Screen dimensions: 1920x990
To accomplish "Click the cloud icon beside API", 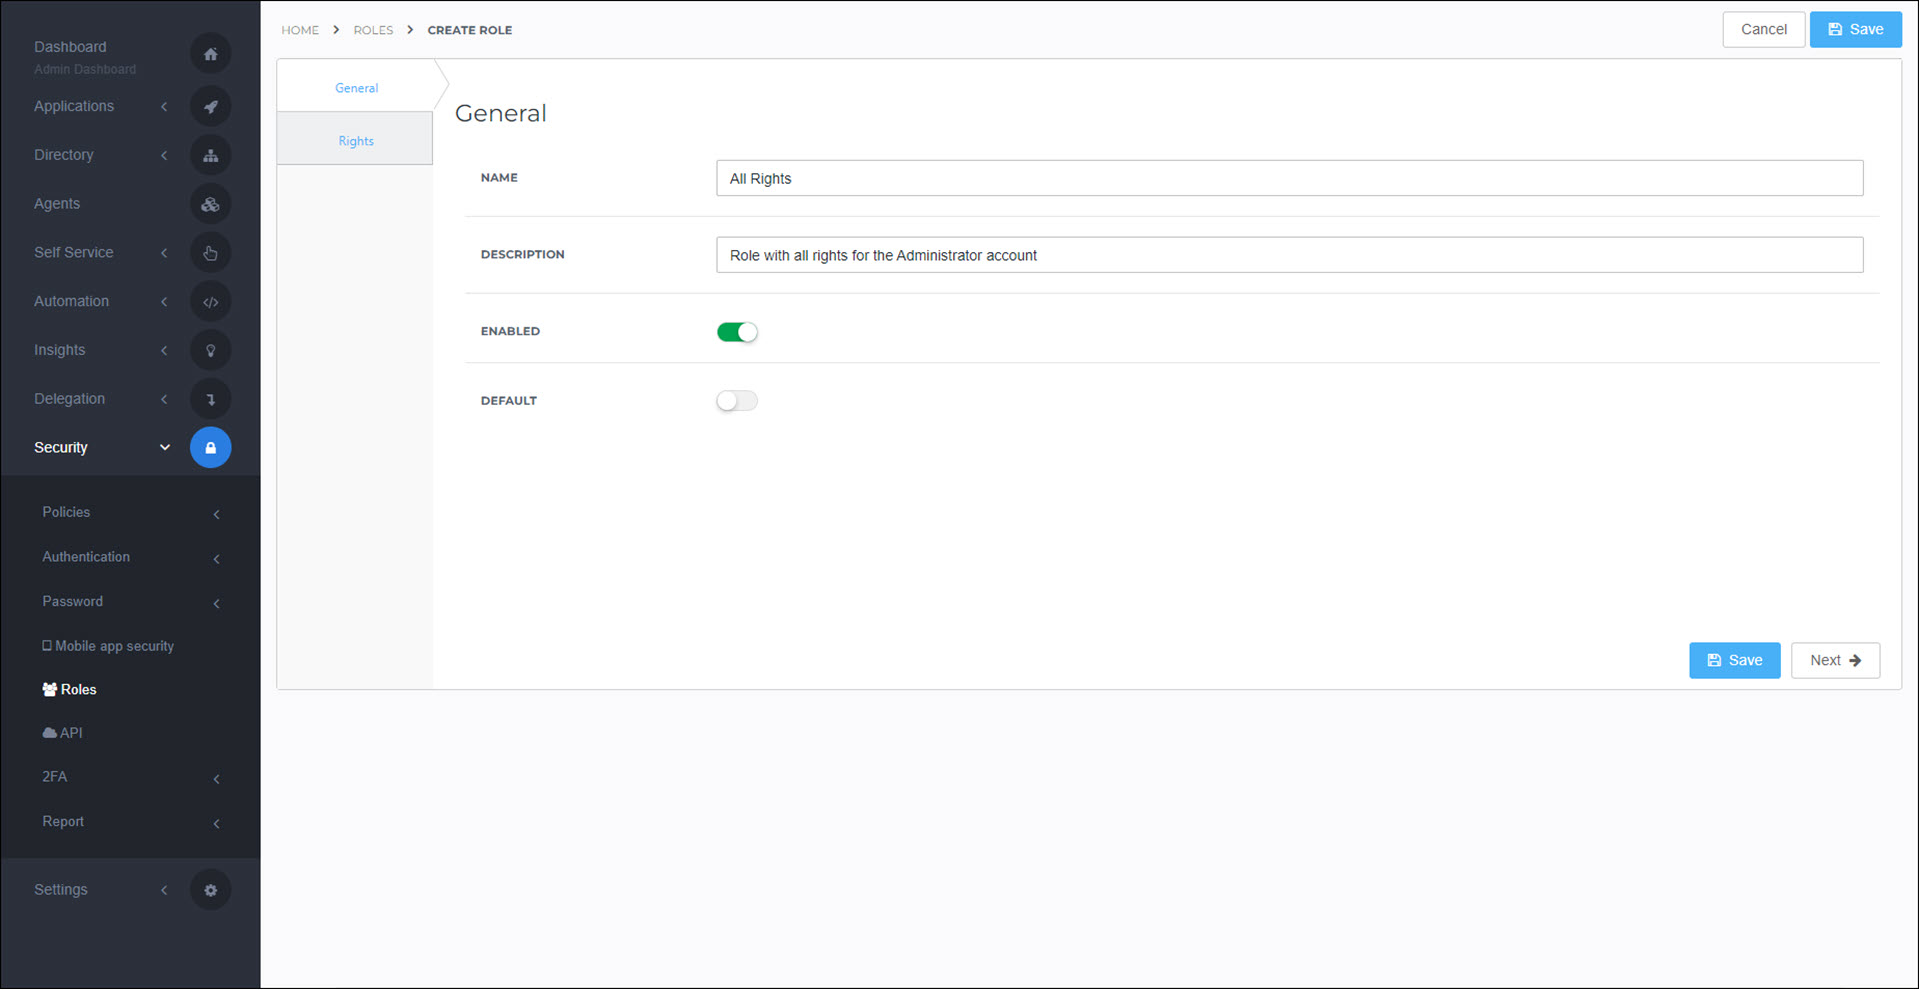I will (x=49, y=733).
